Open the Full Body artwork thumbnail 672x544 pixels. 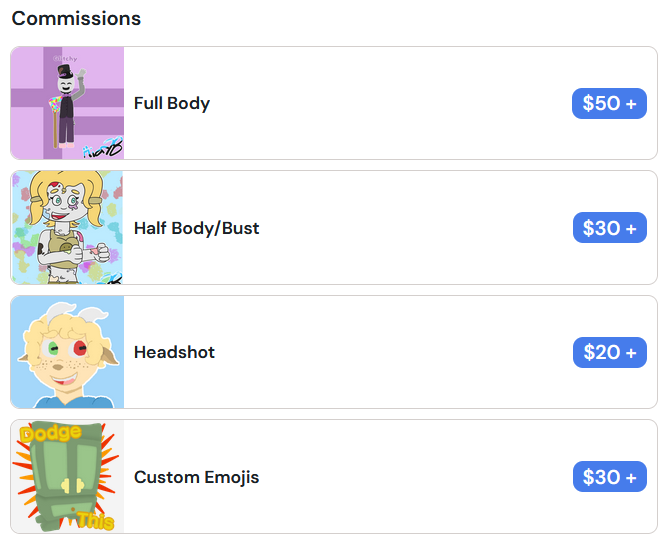click(67, 103)
